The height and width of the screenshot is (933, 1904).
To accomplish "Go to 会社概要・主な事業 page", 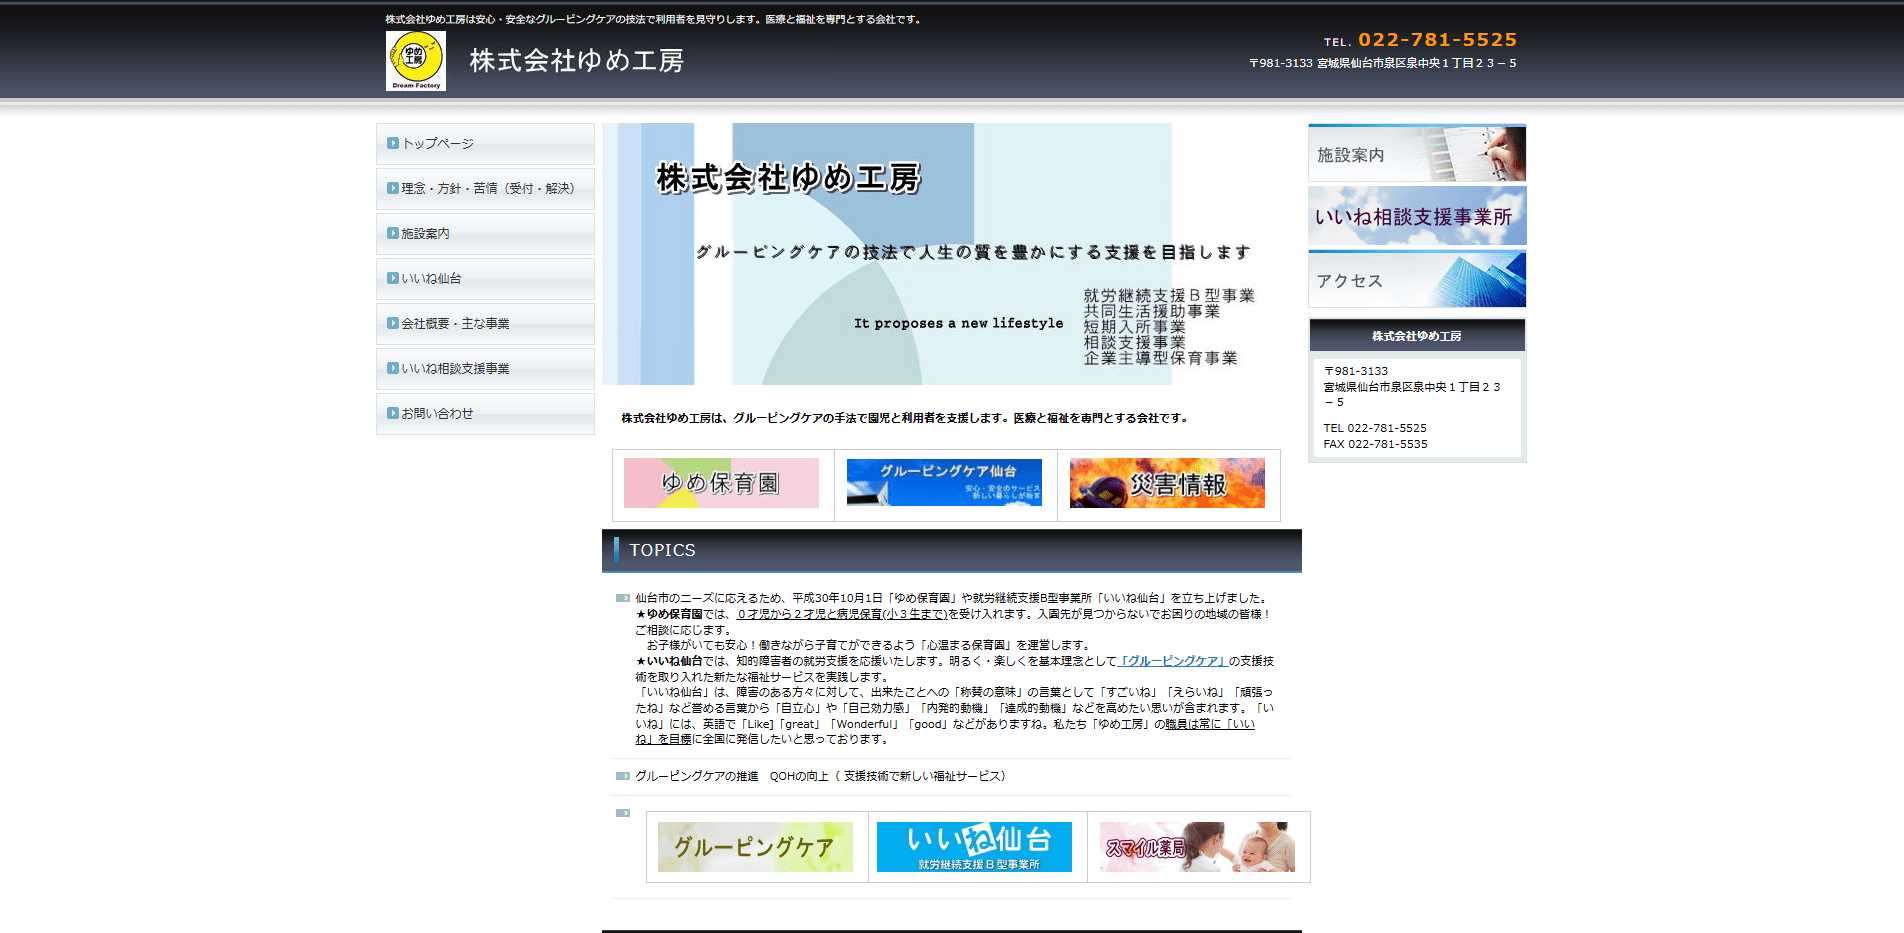I will click(x=485, y=324).
